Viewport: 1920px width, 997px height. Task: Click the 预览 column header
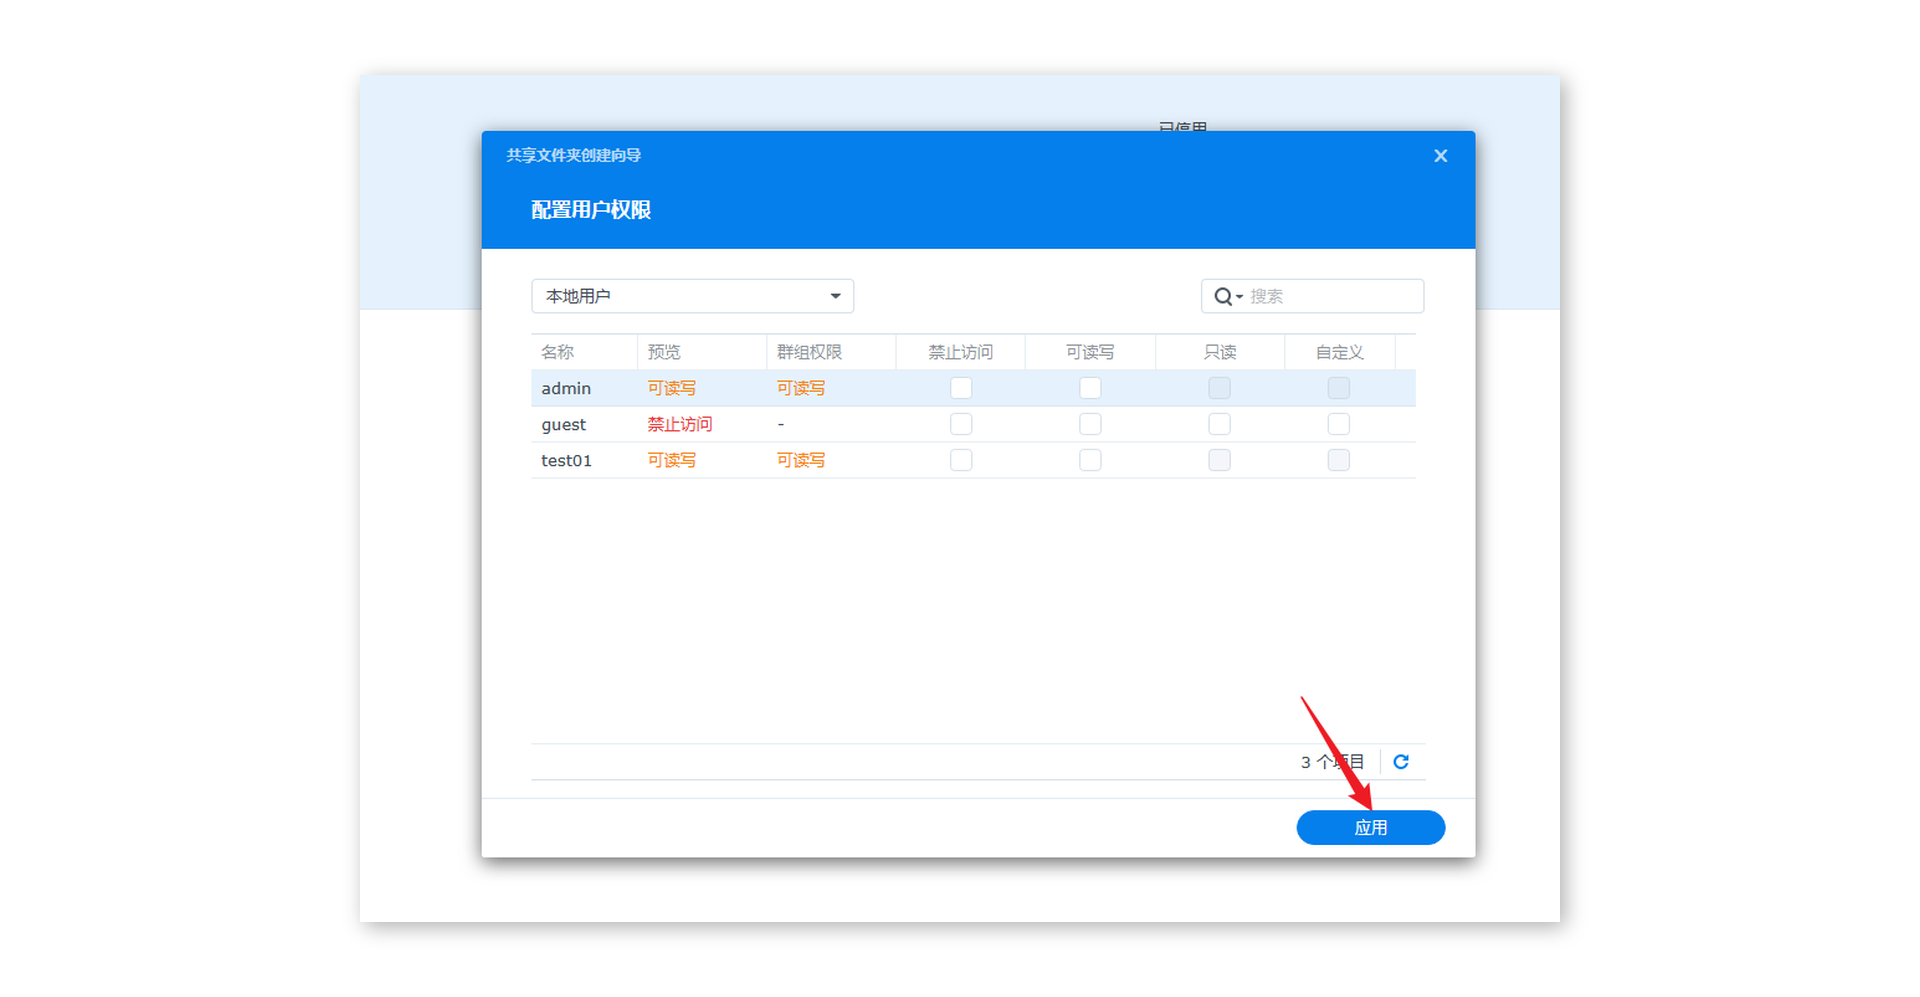[702, 352]
